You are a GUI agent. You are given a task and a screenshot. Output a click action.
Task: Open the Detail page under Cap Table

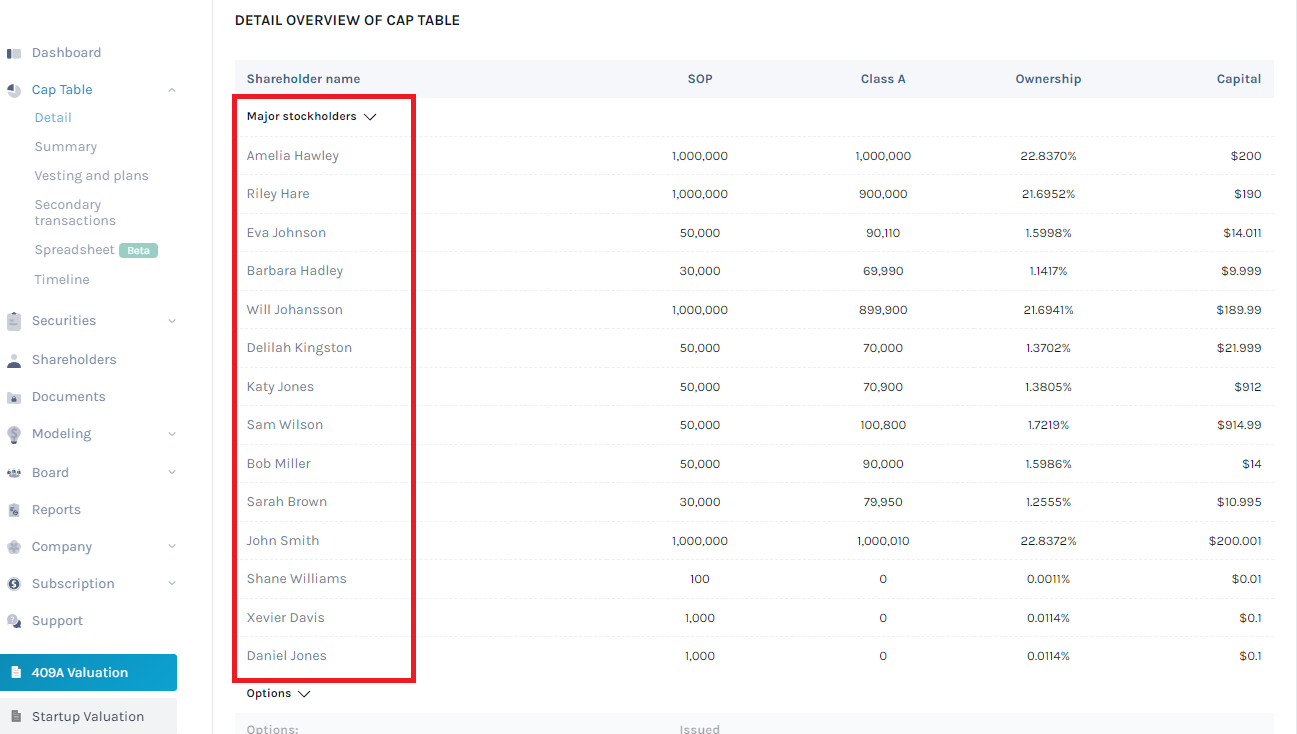(52, 117)
